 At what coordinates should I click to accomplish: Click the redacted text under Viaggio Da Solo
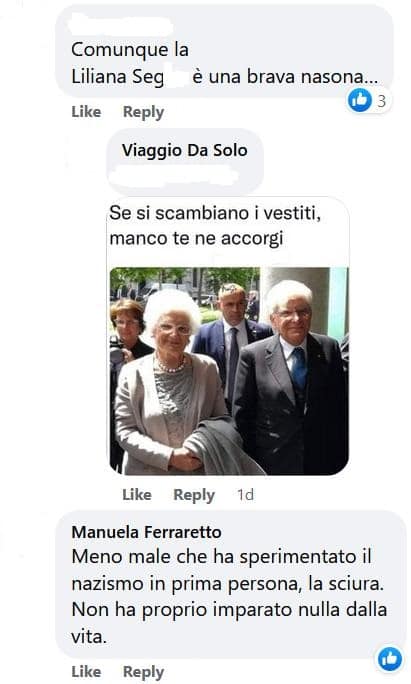click(174, 175)
